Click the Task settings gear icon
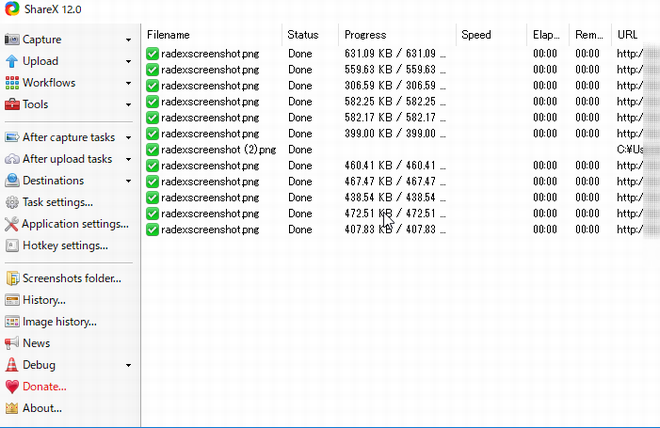Image resolution: width=660 pixels, height=428 pixels. [x=12, y=202]
